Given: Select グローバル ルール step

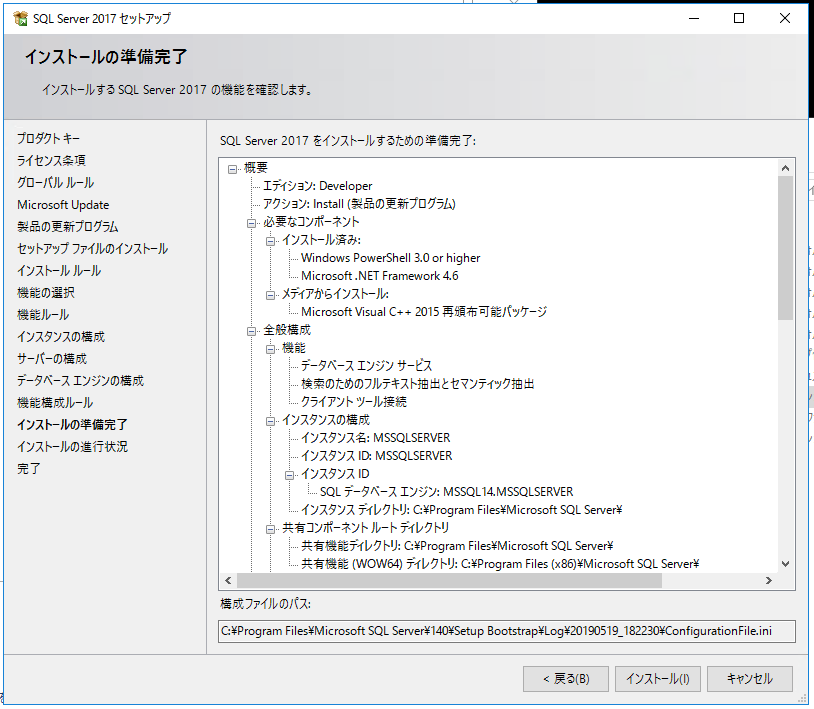Looking at the screenshot, I should [x=56, y=183].
